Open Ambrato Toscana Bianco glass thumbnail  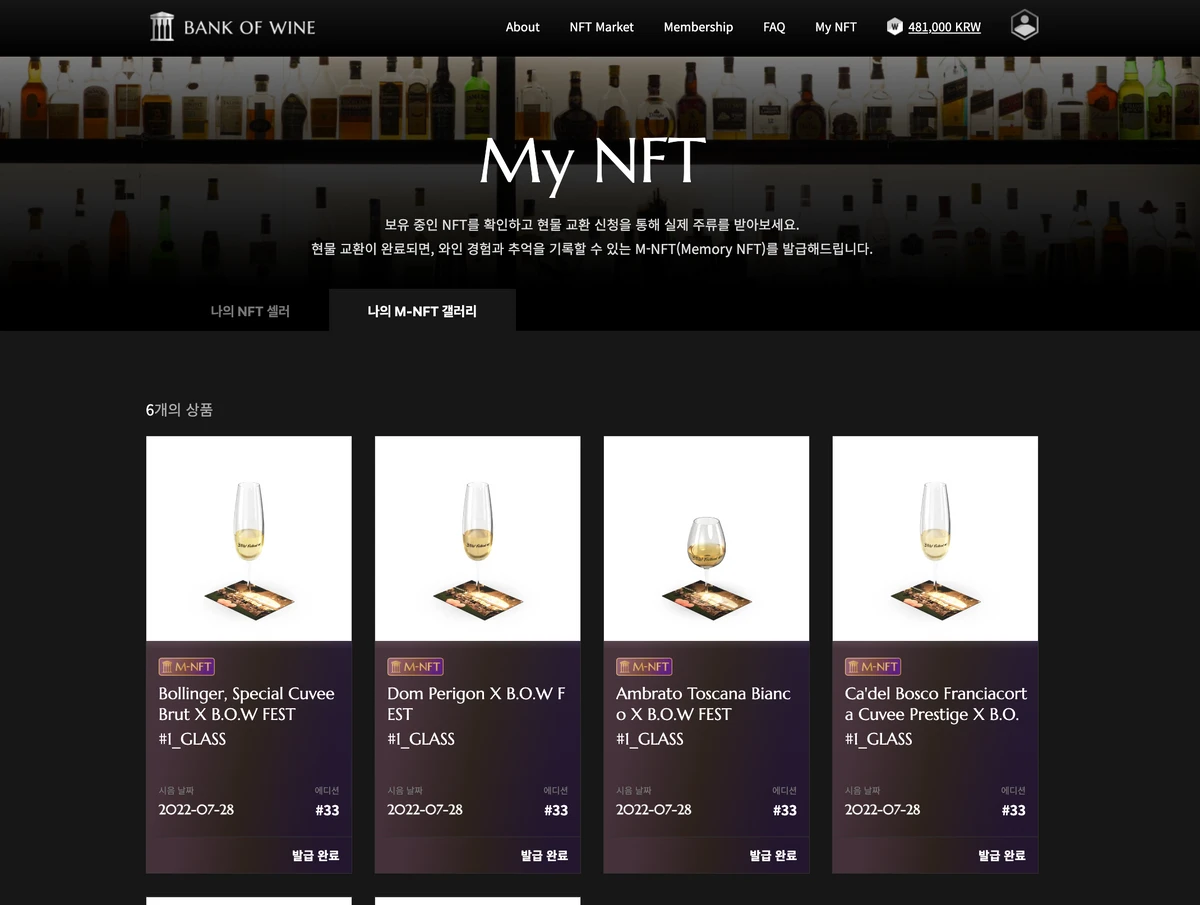(x=706, y=539)
